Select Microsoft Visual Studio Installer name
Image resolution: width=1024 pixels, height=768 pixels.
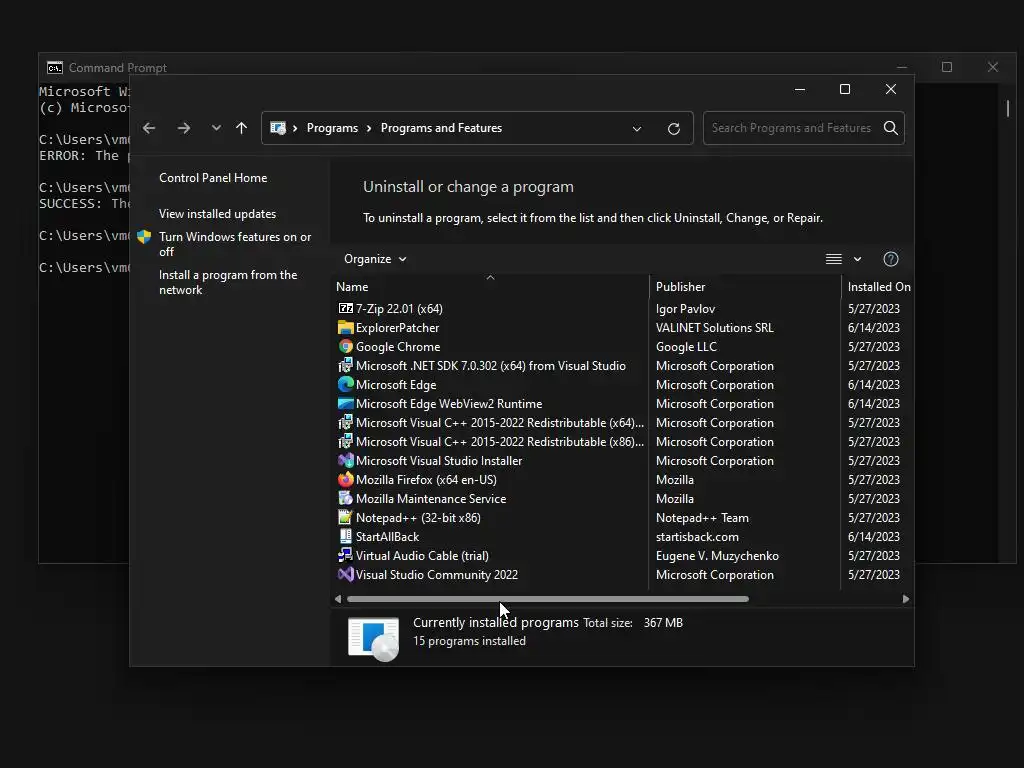[x=439, y=460]
